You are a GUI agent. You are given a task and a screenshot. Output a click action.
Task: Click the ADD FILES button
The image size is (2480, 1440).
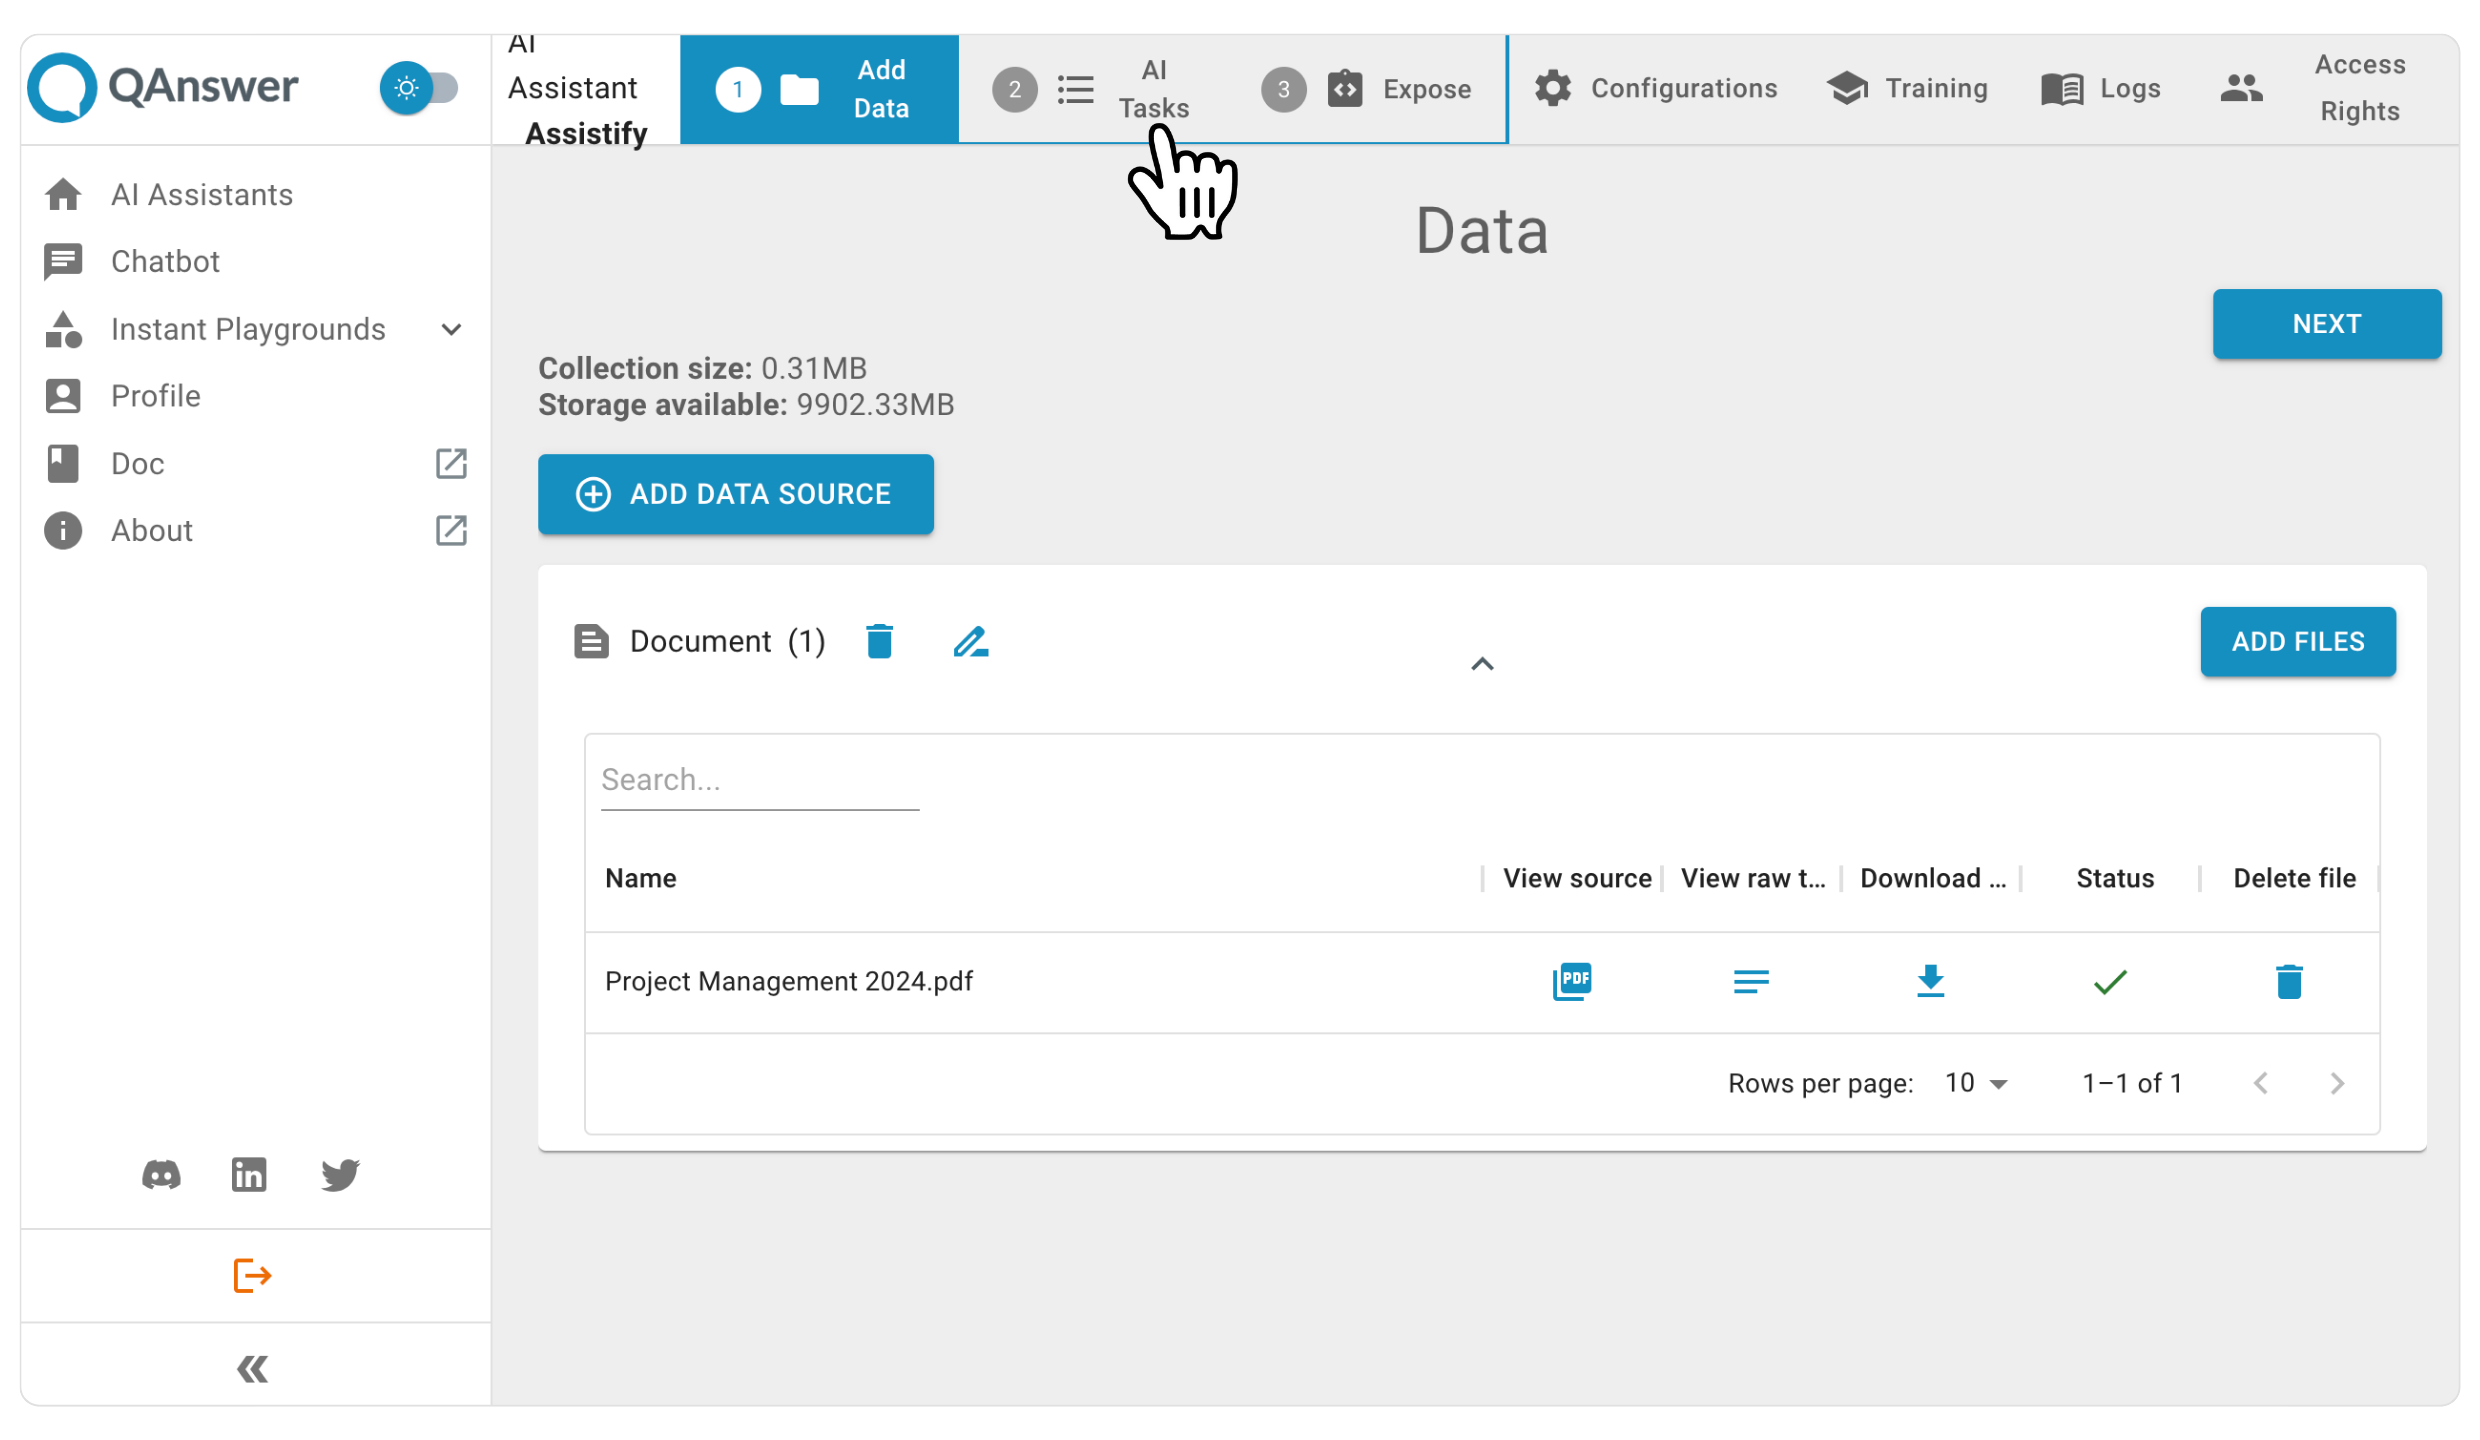[2297, 642]
